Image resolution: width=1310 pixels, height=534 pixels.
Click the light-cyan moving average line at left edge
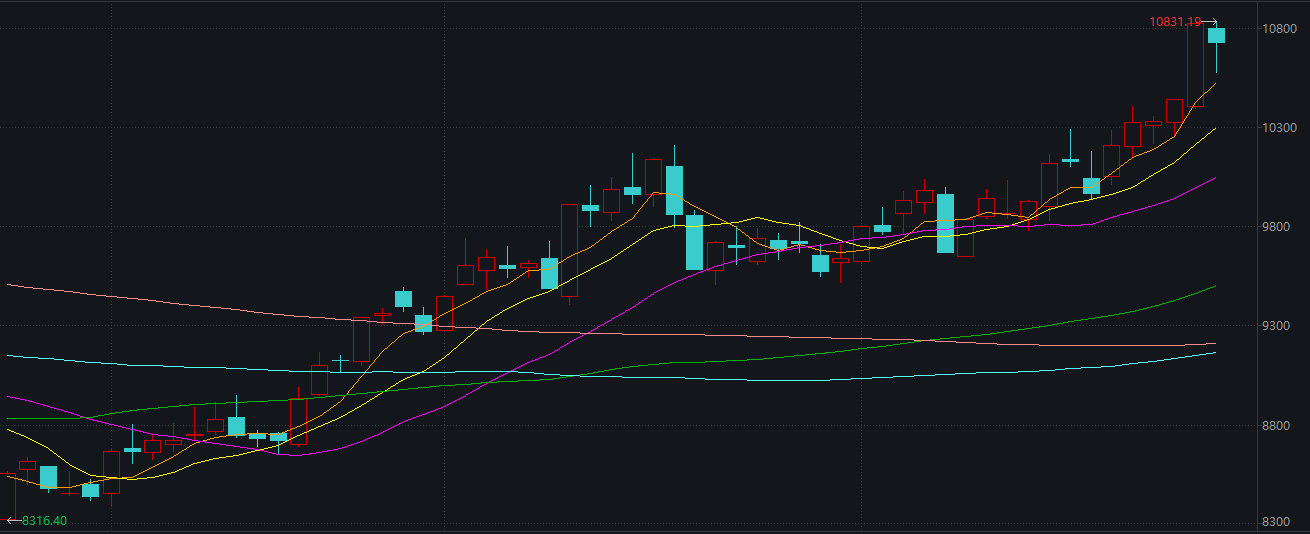click(12, 356)
